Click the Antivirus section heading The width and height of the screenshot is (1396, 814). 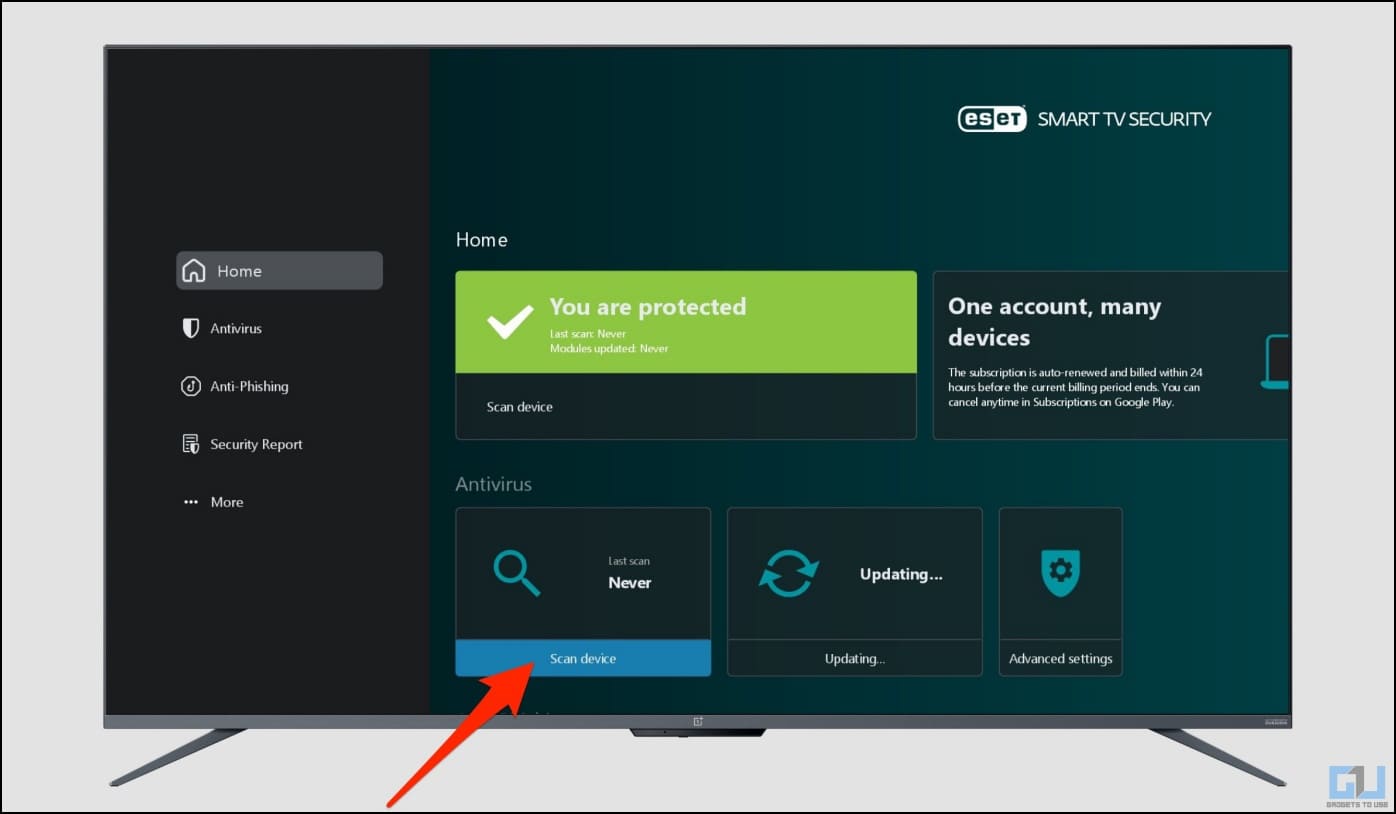(x=494, y=484)
